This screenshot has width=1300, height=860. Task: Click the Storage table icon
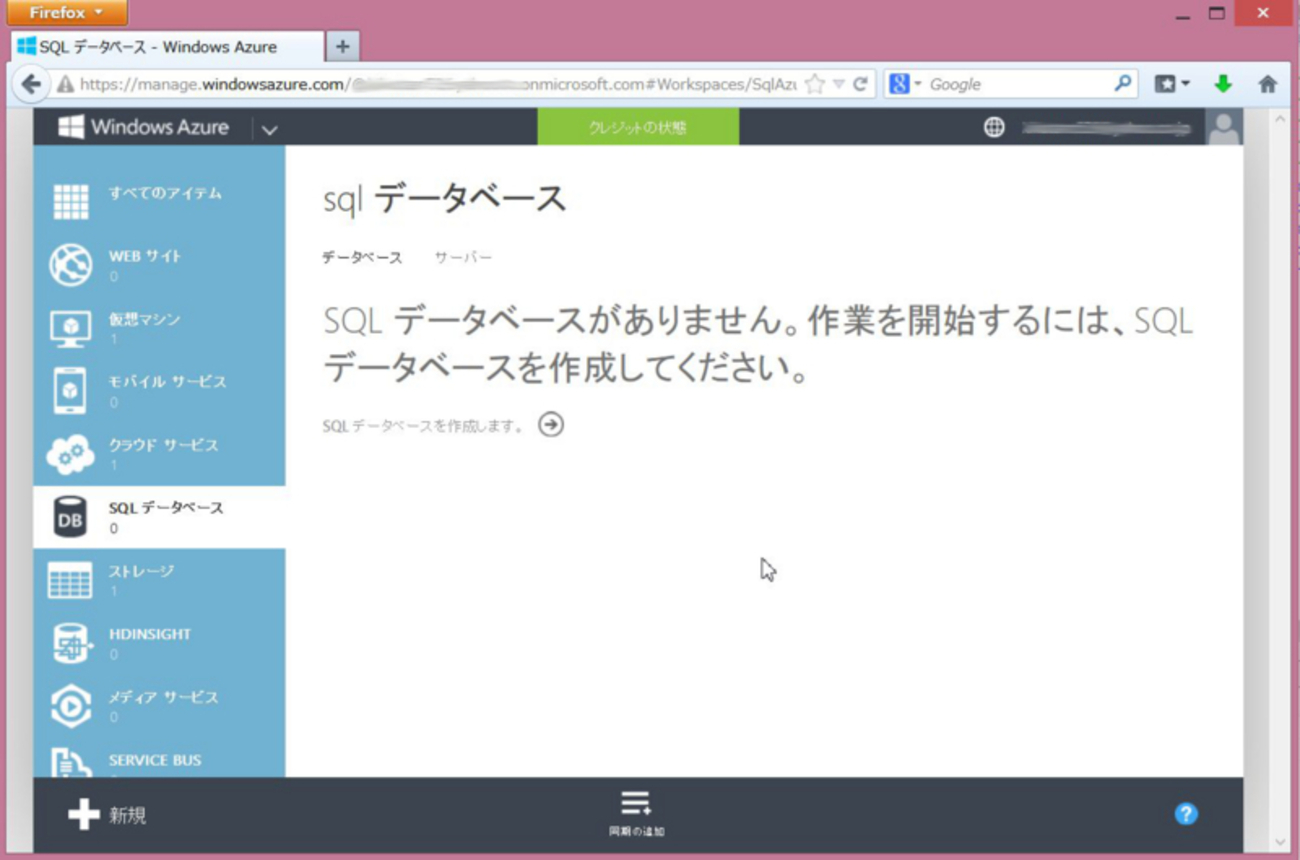coord(70,580)
